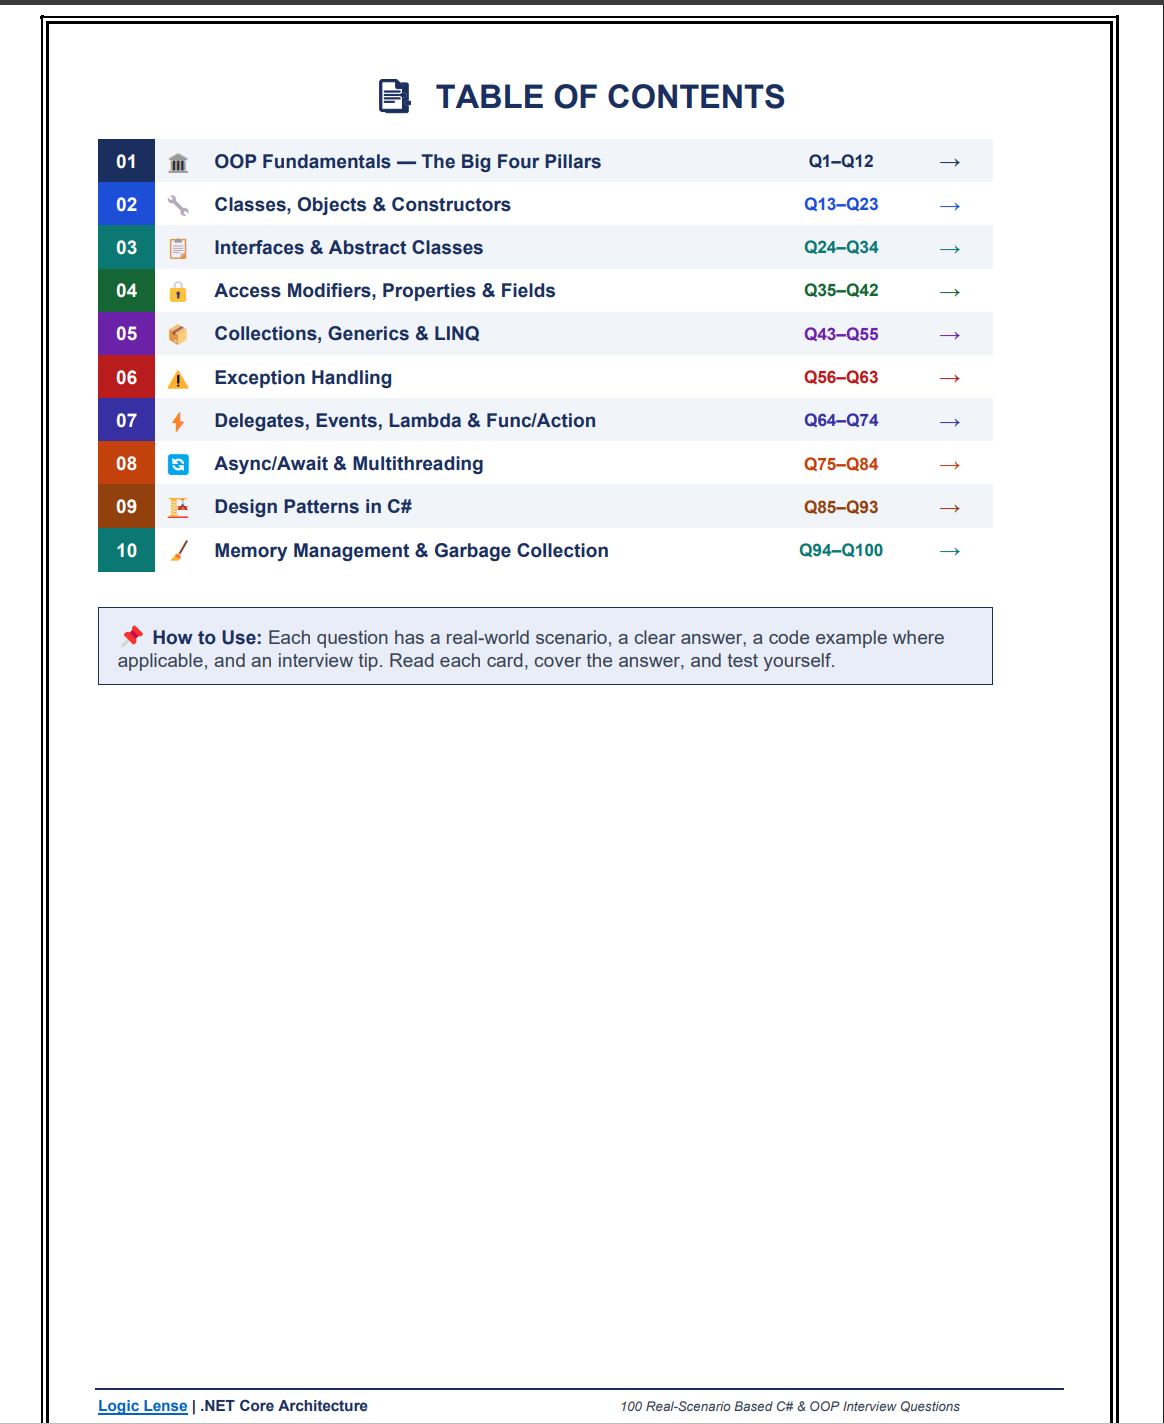Open OOP Fundamentals — The Big Four Pillars

click(x=407, y=162)
